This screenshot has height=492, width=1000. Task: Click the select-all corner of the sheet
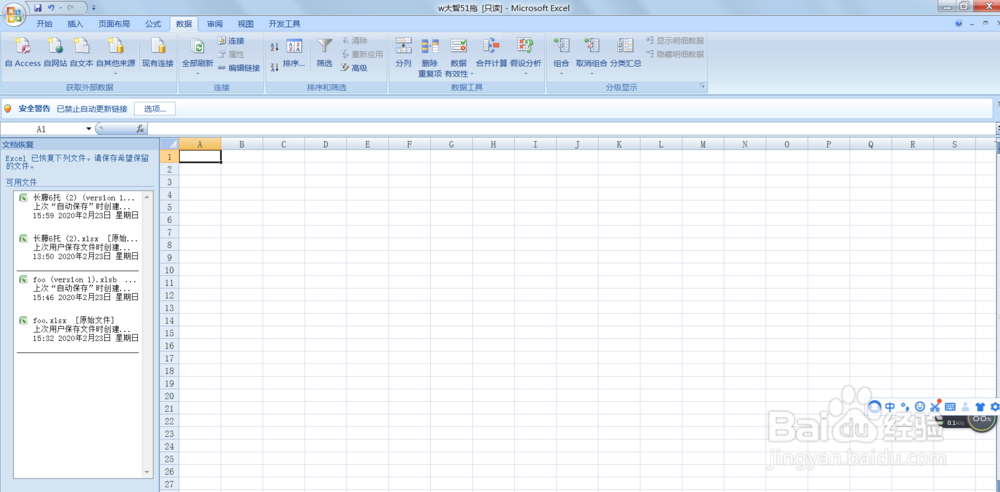pos(169,144)
